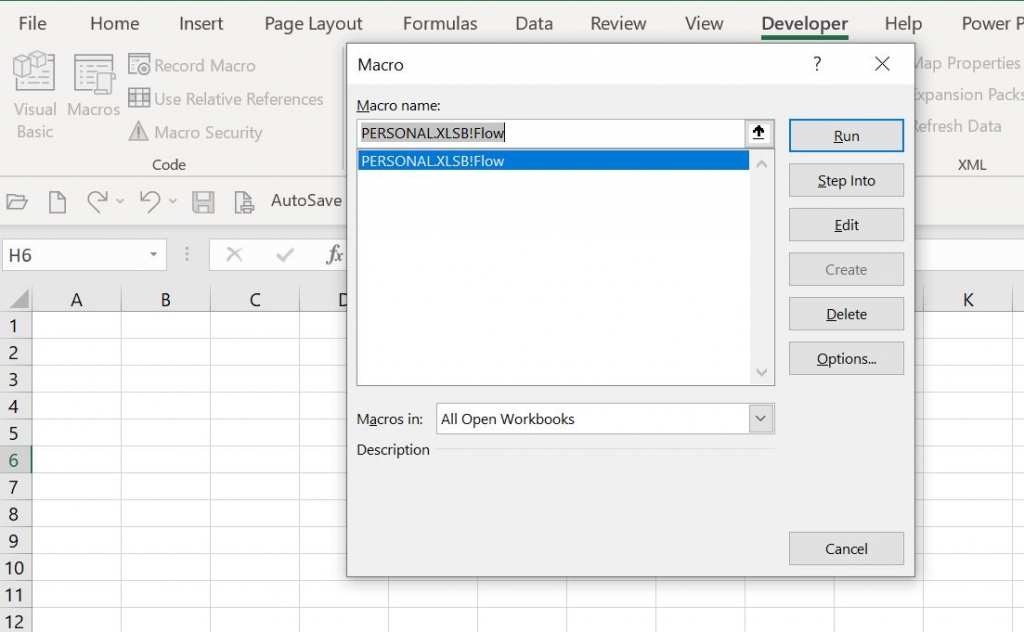This screenshot has height=632, width=1024.
Task: Open a file using the folder icon
Action: coord(17,201)
